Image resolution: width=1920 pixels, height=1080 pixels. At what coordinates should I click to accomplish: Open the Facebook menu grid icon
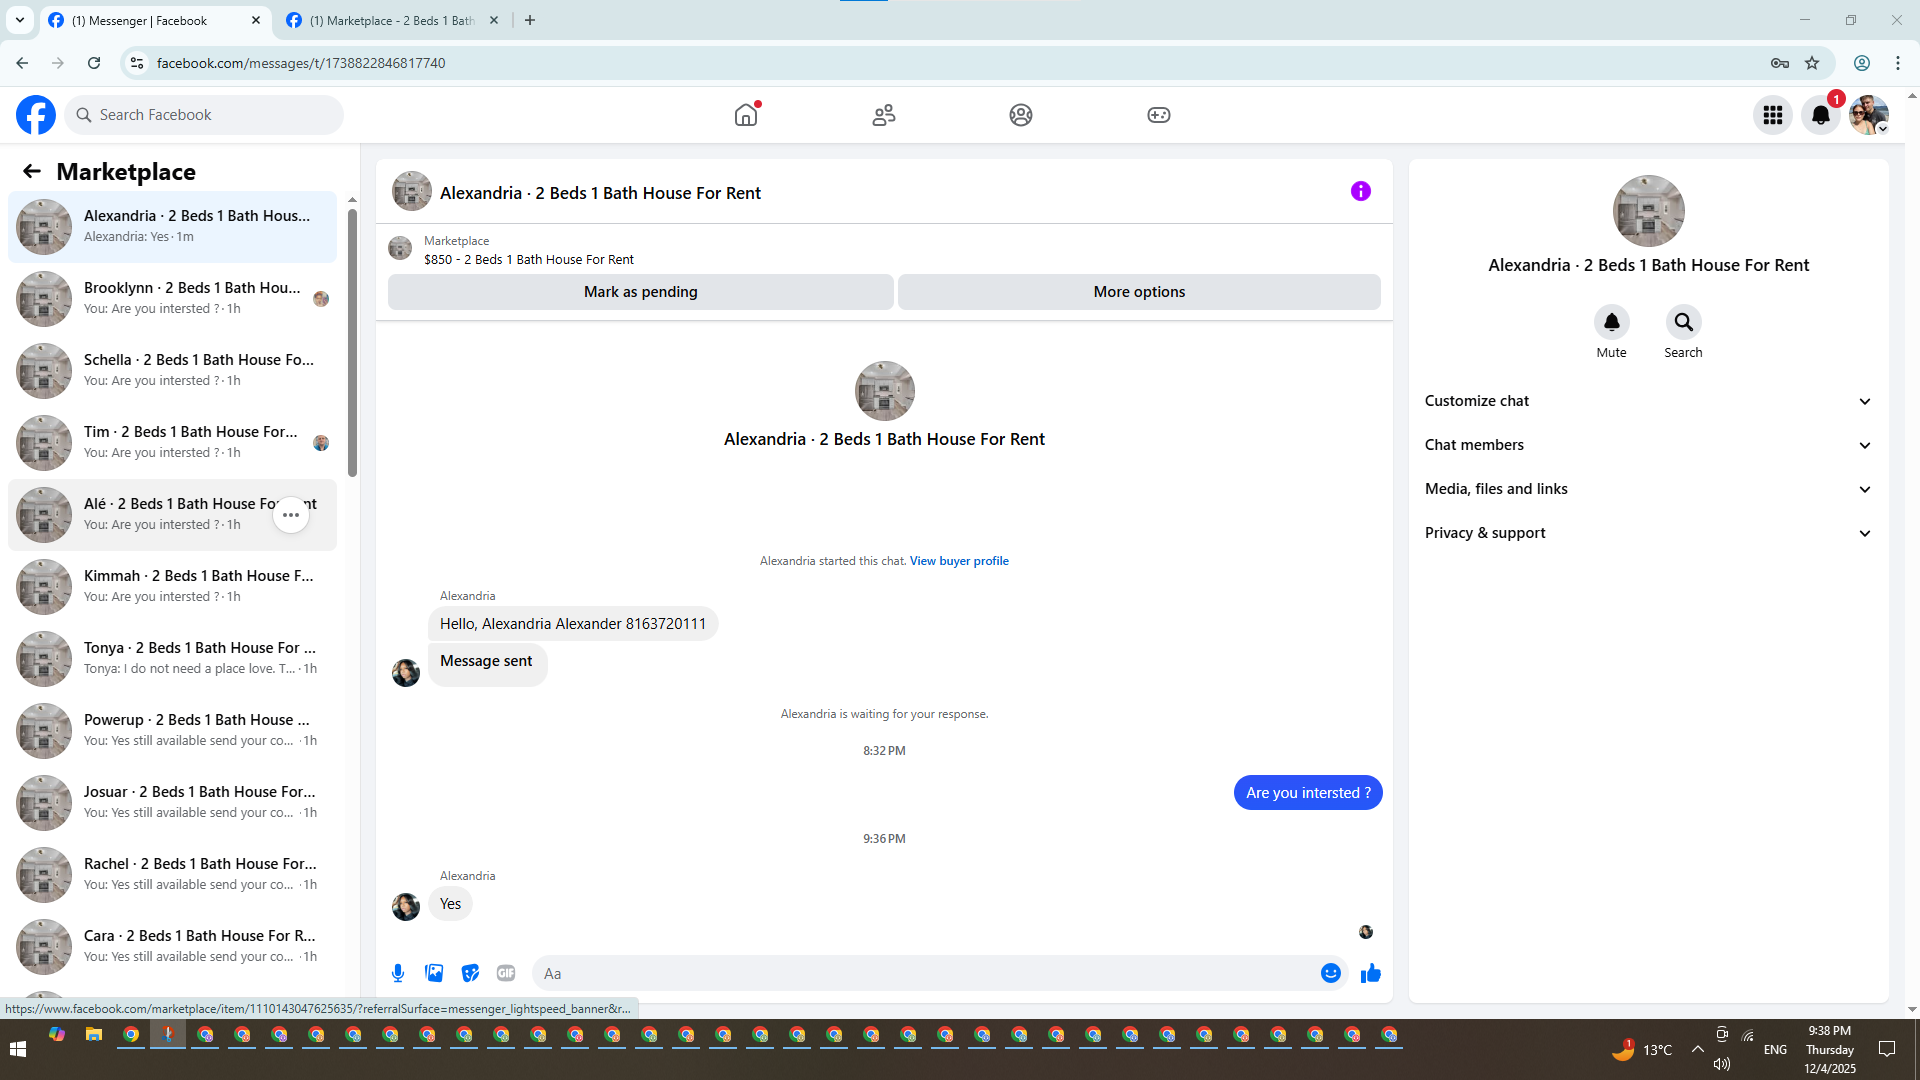[x=1772, y=115]
